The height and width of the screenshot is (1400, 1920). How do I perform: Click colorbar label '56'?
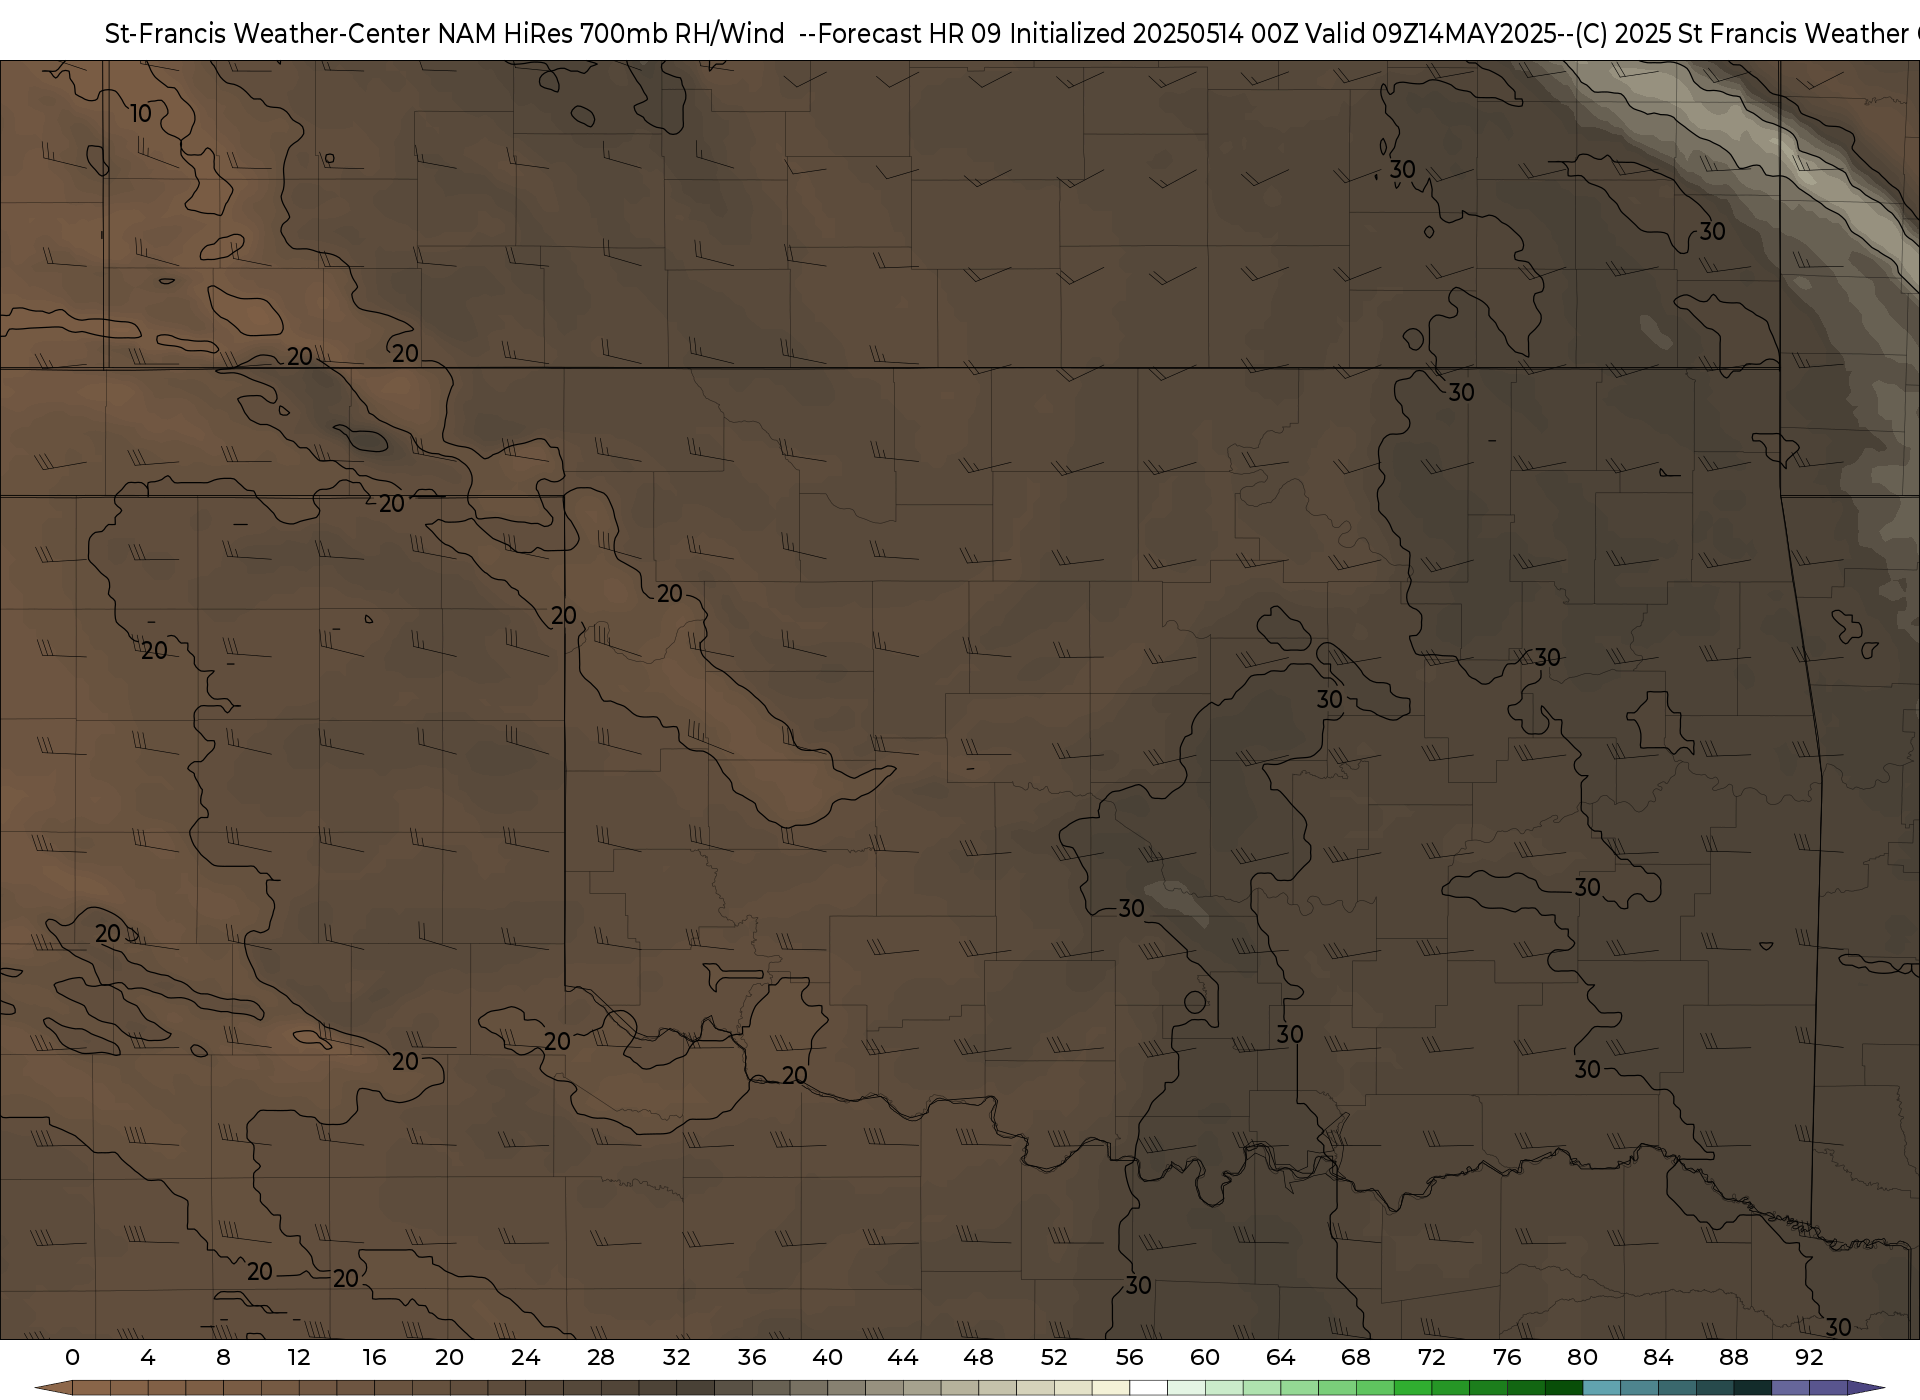point(1129,1358)
